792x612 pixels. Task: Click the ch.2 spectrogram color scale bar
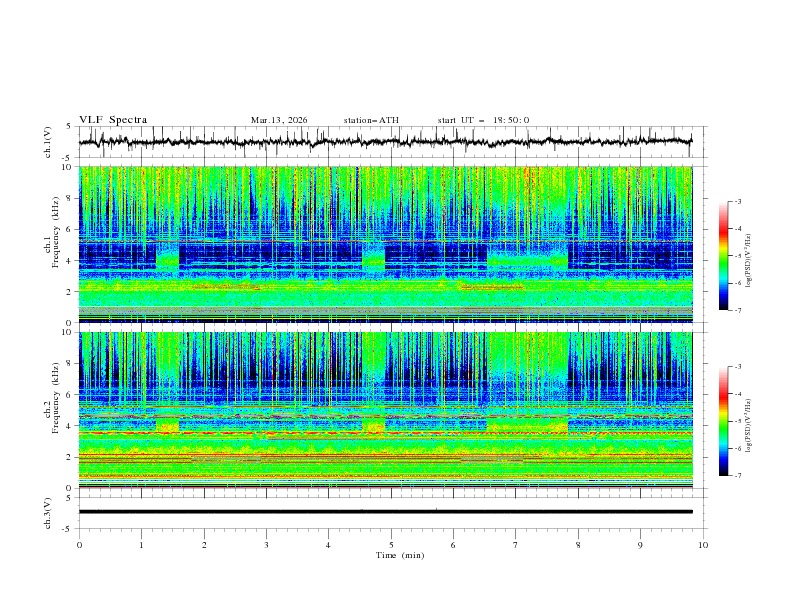[723, 421]
